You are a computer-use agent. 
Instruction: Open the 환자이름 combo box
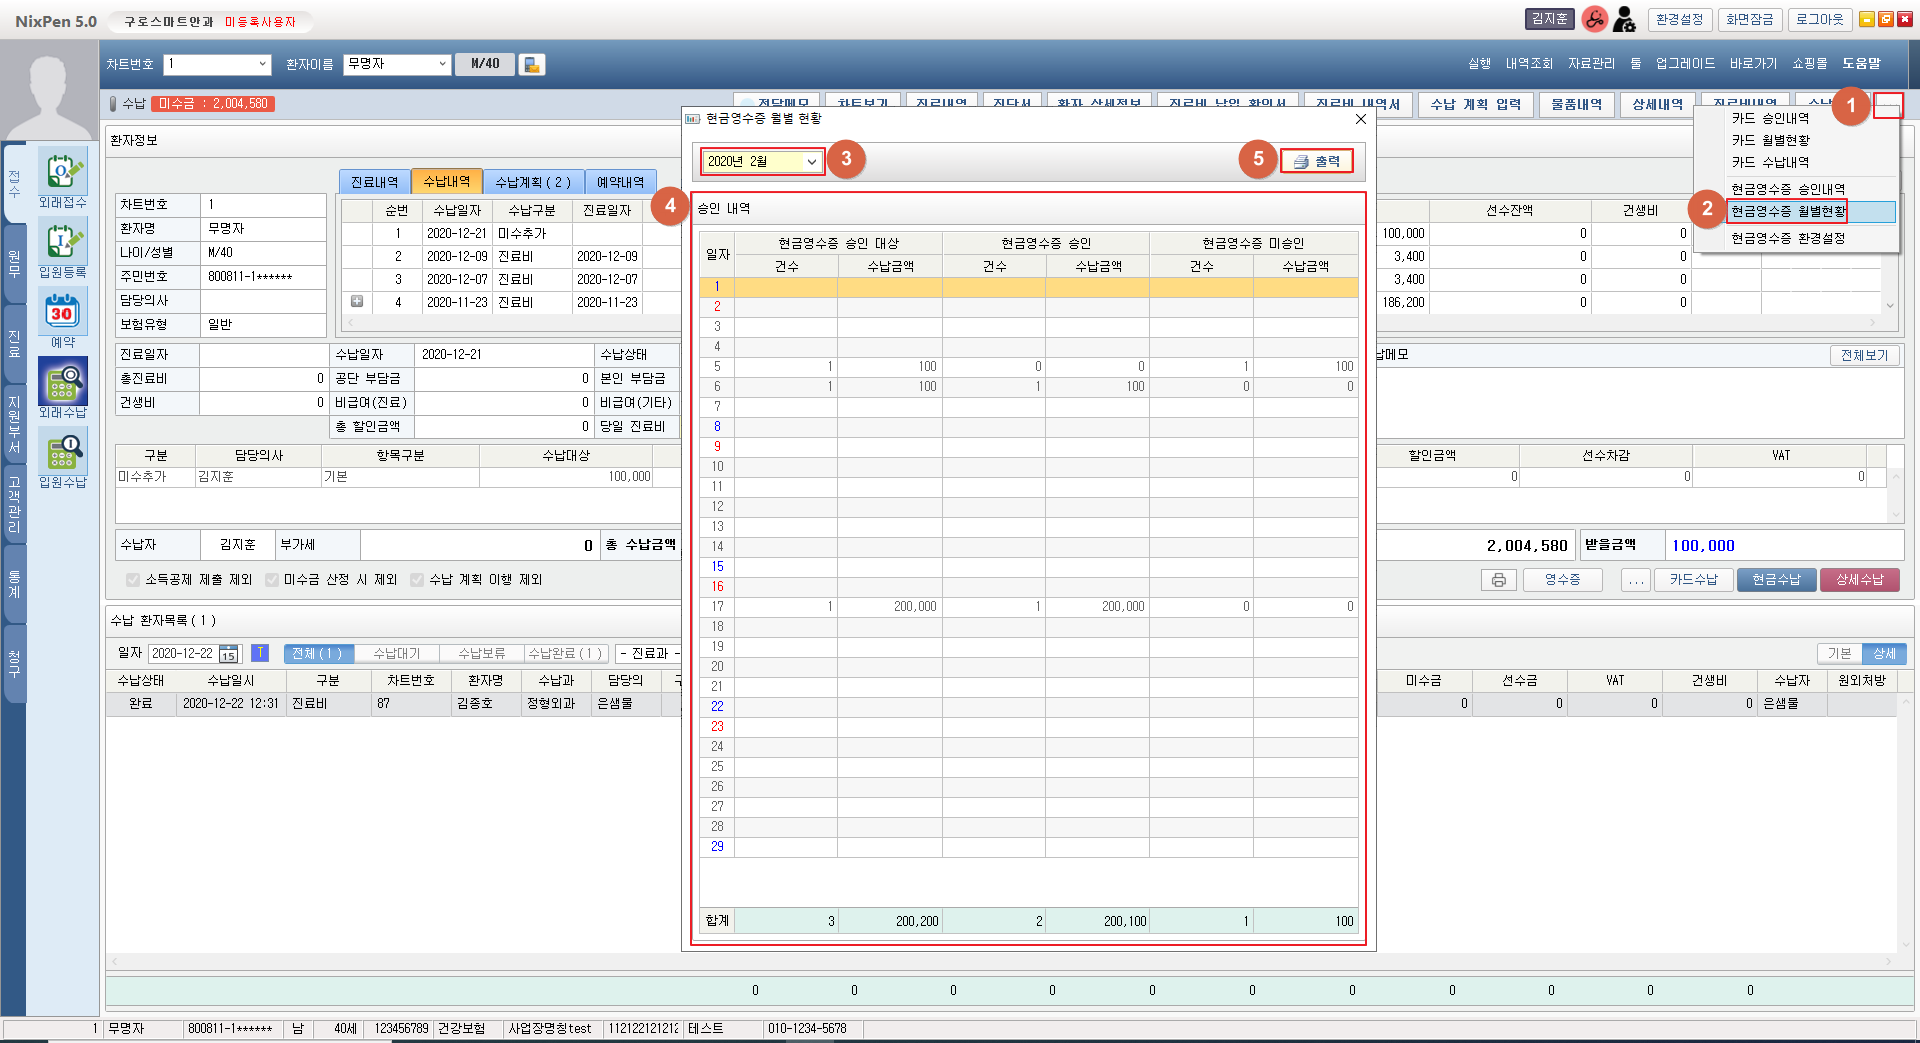(x=442, y=64)
